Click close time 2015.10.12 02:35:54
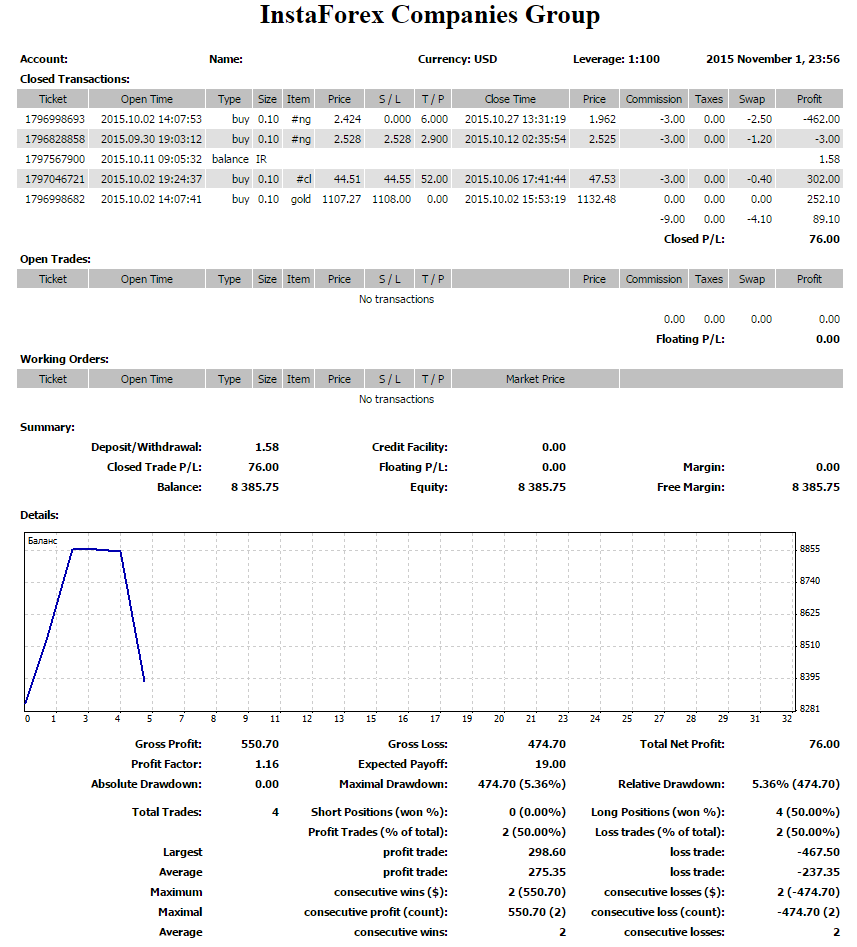This screenshot has width=857, height=947. pyautogui.click(x=515, y=139)
